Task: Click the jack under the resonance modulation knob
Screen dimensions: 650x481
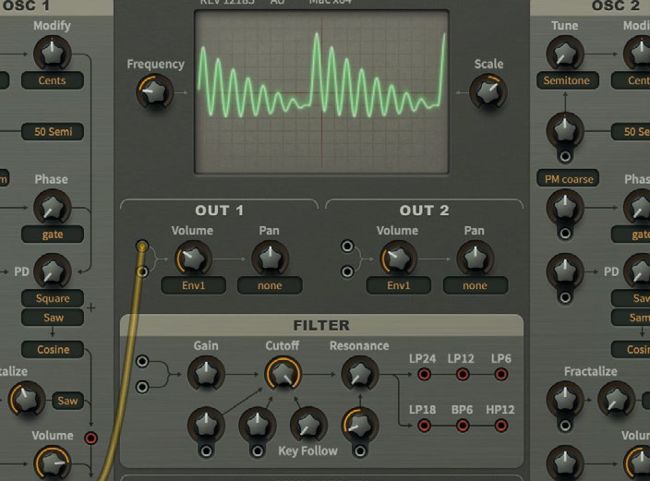Action: pyautogui.click(x=360, y=451)
